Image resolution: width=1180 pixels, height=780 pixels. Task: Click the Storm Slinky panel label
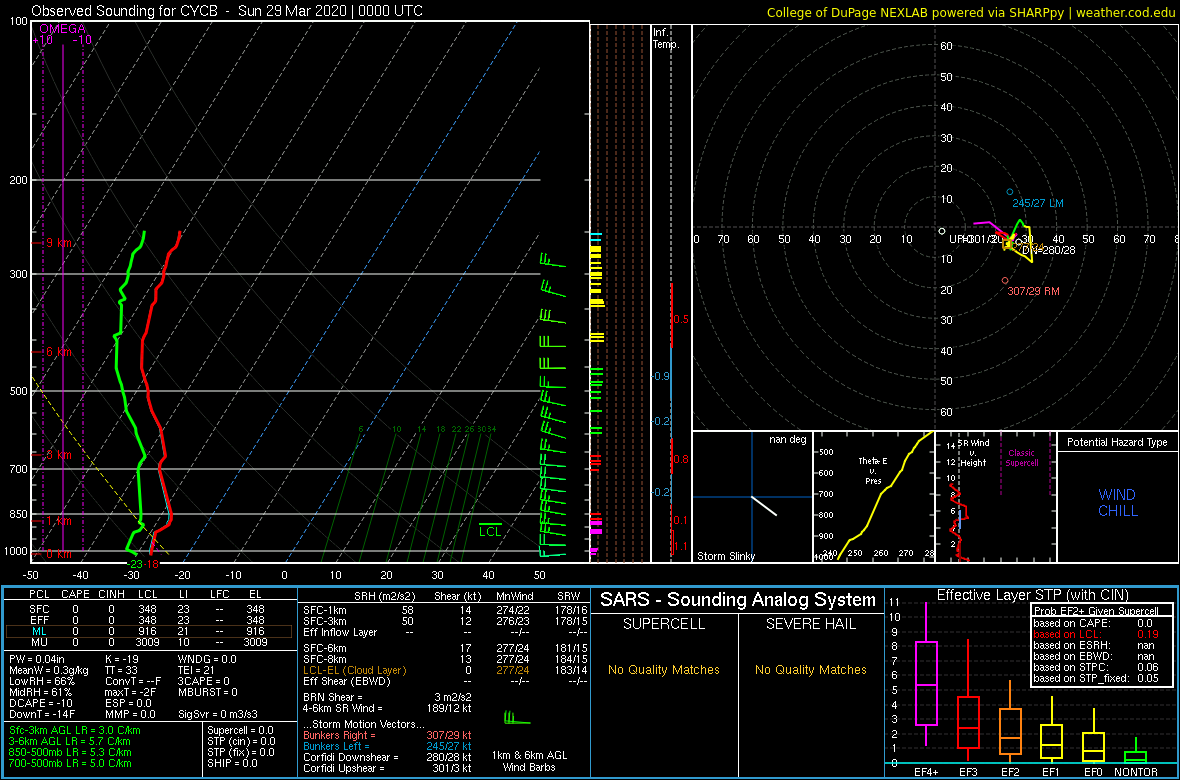(725, 556)
